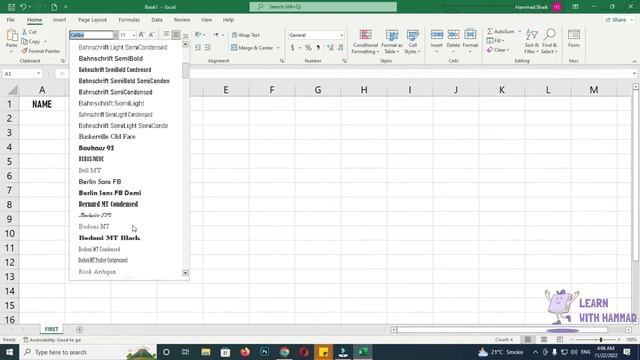Select the FIRST sheet tab
This screenshot has width=640, height=360.
51,329
